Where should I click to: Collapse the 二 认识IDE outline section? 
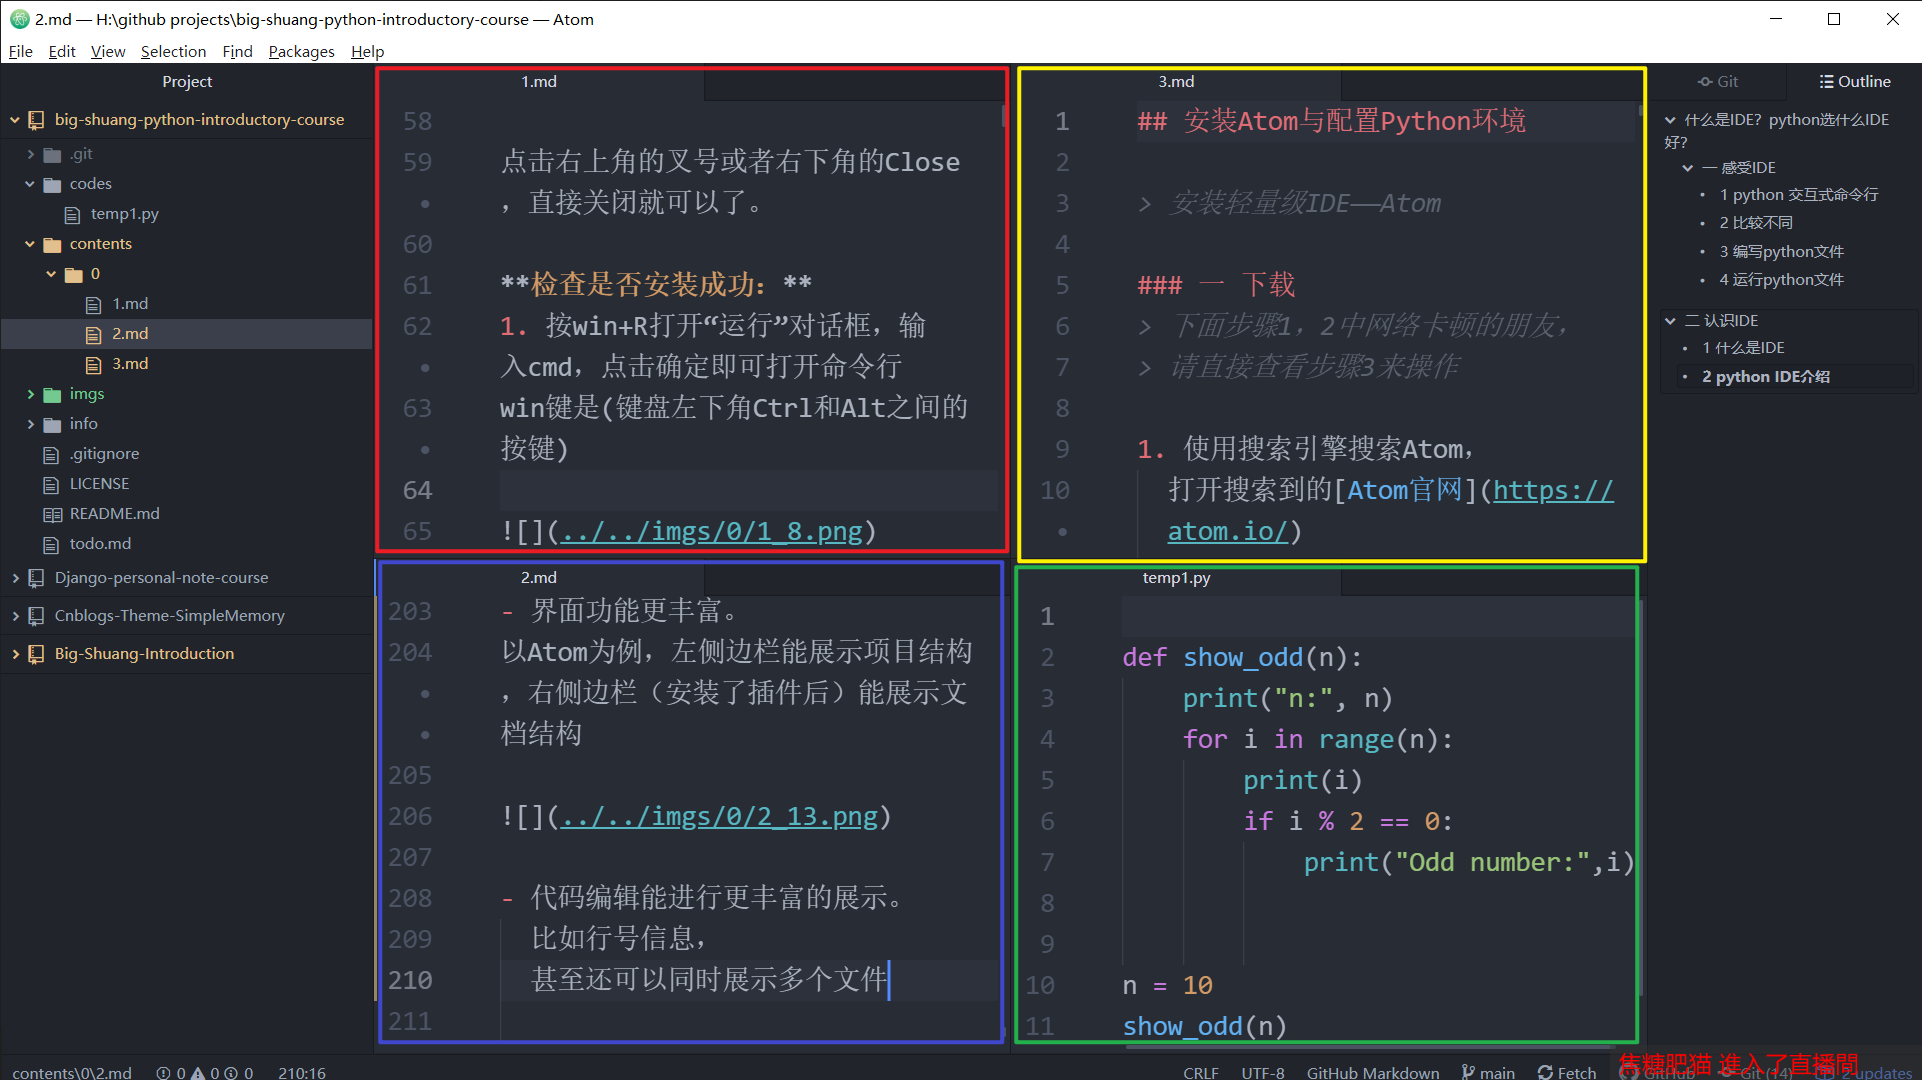[1670, 321]
